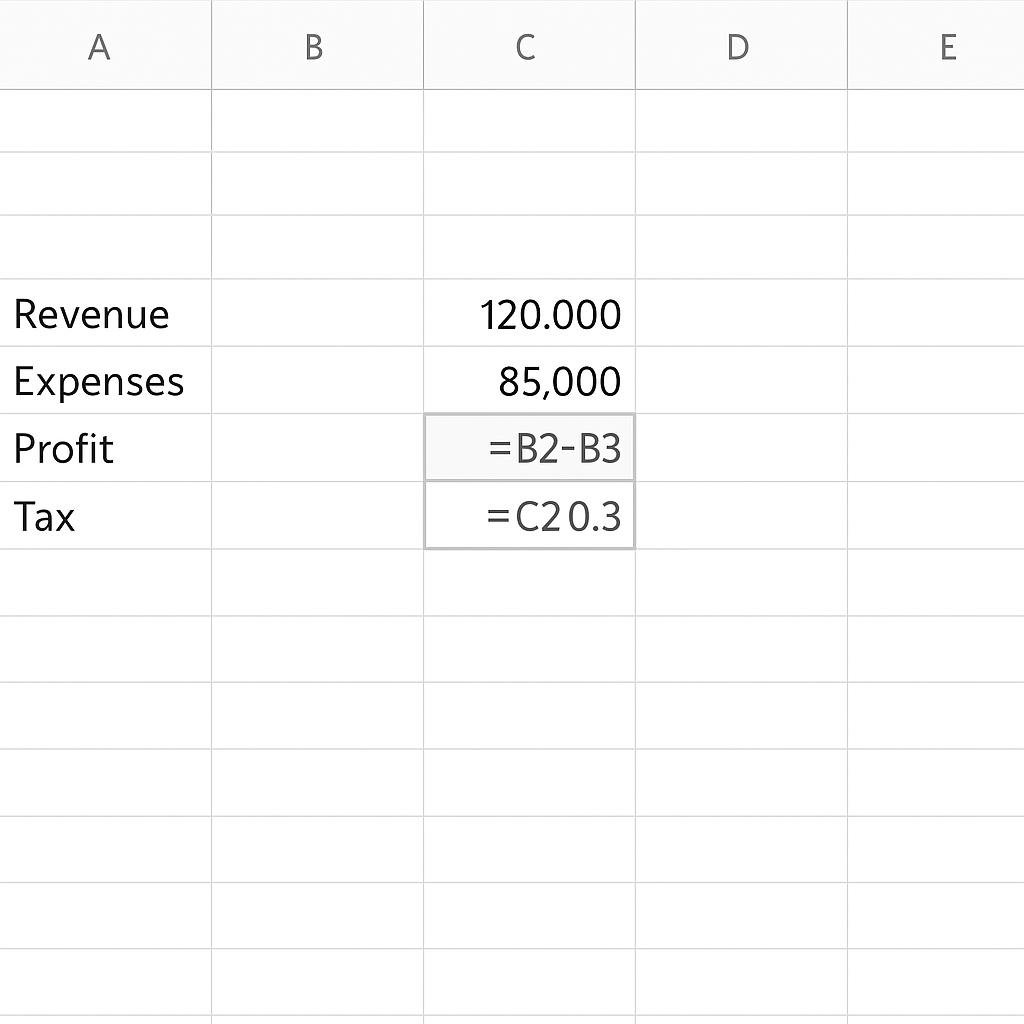Click empty column B cell beside Expenses
The width and height of the screenshot is (1024, 1024).
tap(317, 380)
